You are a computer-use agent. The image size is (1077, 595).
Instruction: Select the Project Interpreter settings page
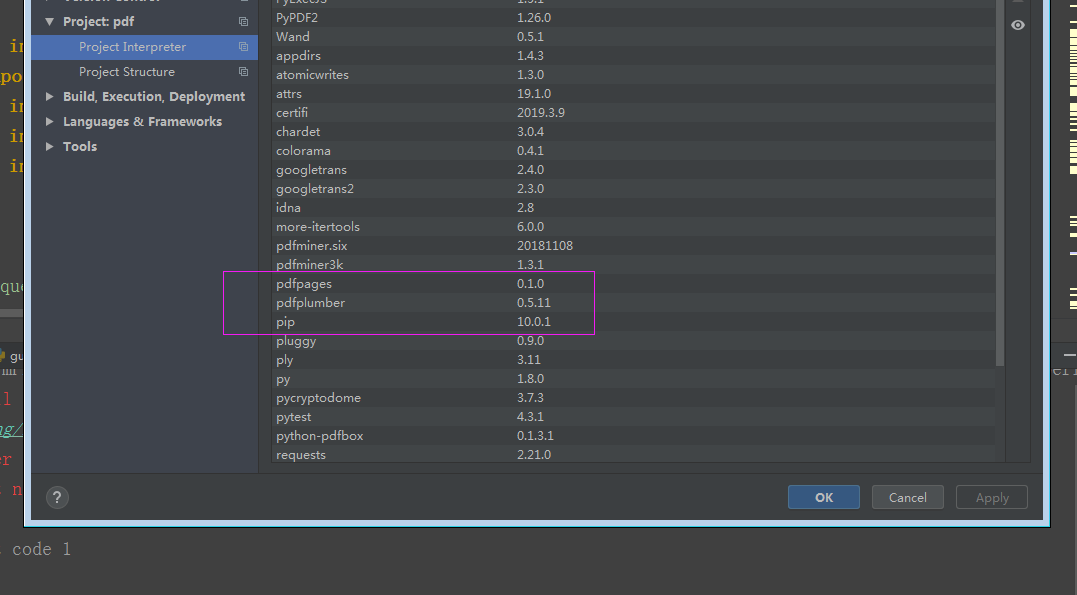click(x=133, y=46)
